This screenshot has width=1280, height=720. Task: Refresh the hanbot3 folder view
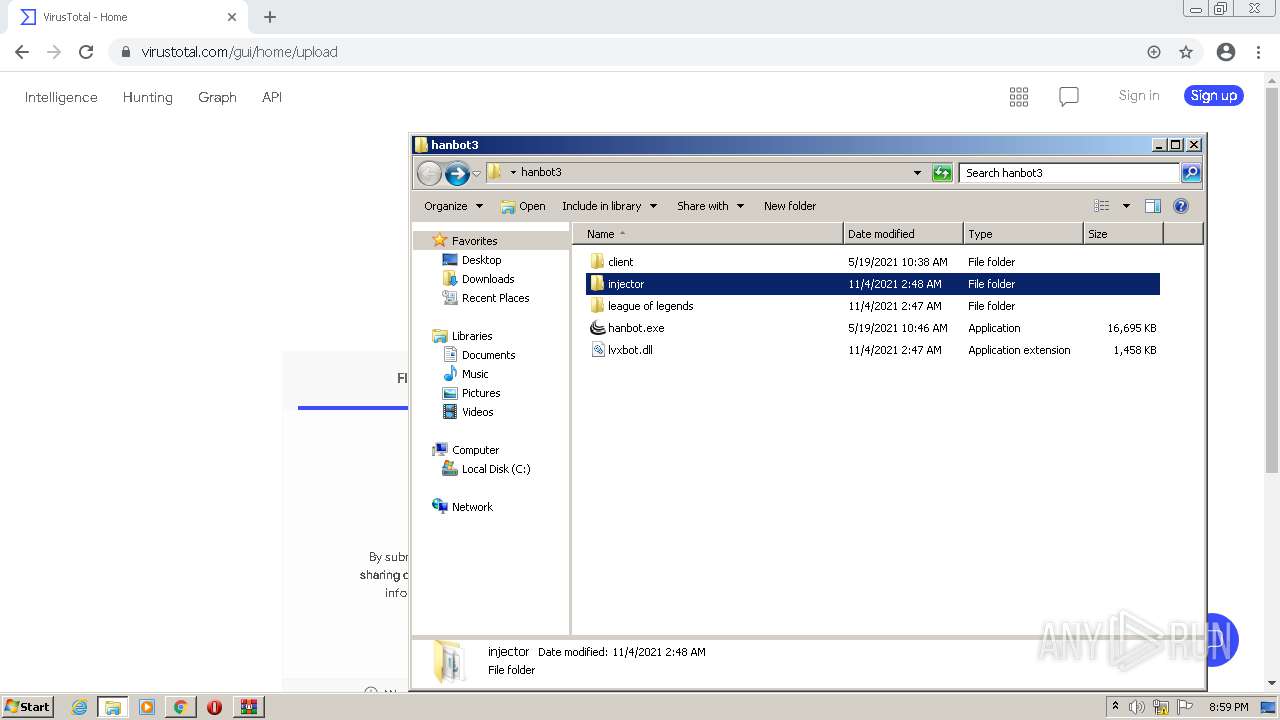point(942,173)
